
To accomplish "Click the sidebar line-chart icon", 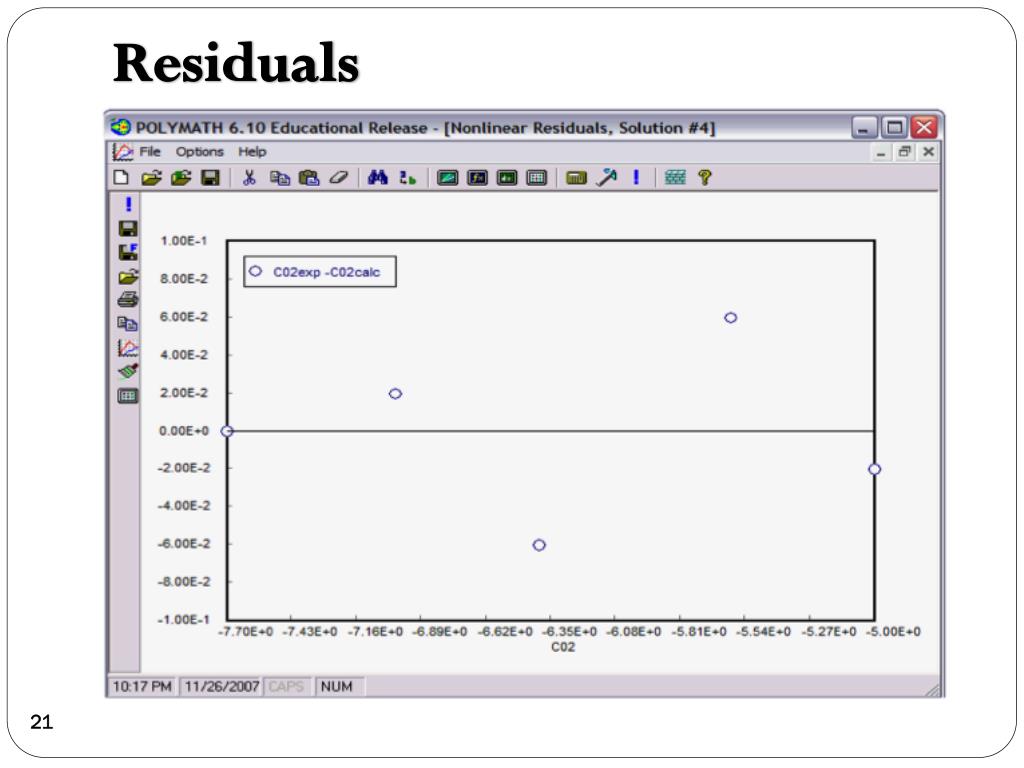I will 128,348.
